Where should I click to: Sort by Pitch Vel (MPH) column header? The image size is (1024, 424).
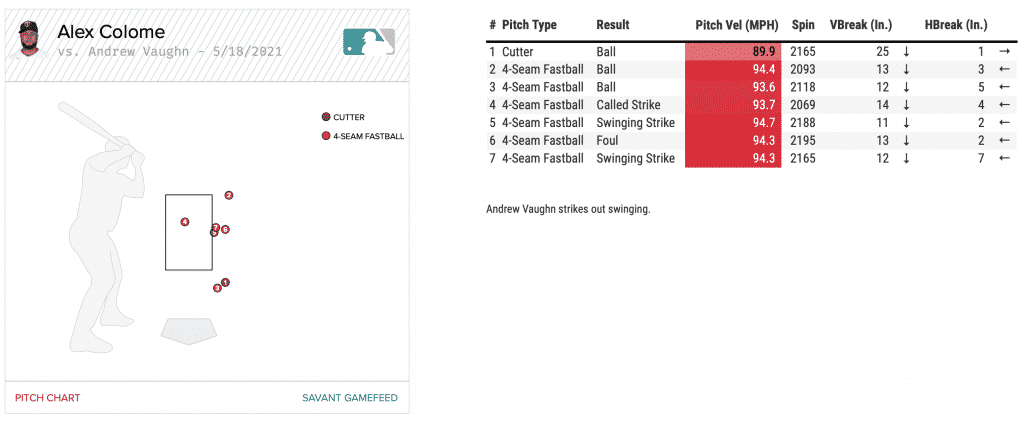pyautogui.click(x=737, y=25)
